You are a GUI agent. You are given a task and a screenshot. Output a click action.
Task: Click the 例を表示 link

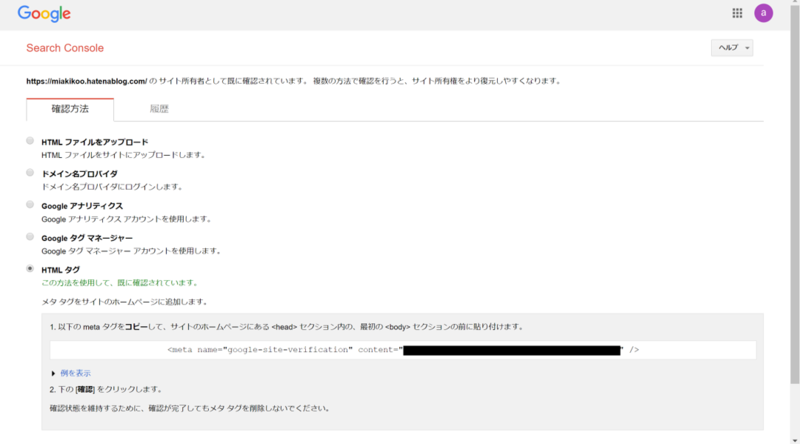[x=76, y=373]
